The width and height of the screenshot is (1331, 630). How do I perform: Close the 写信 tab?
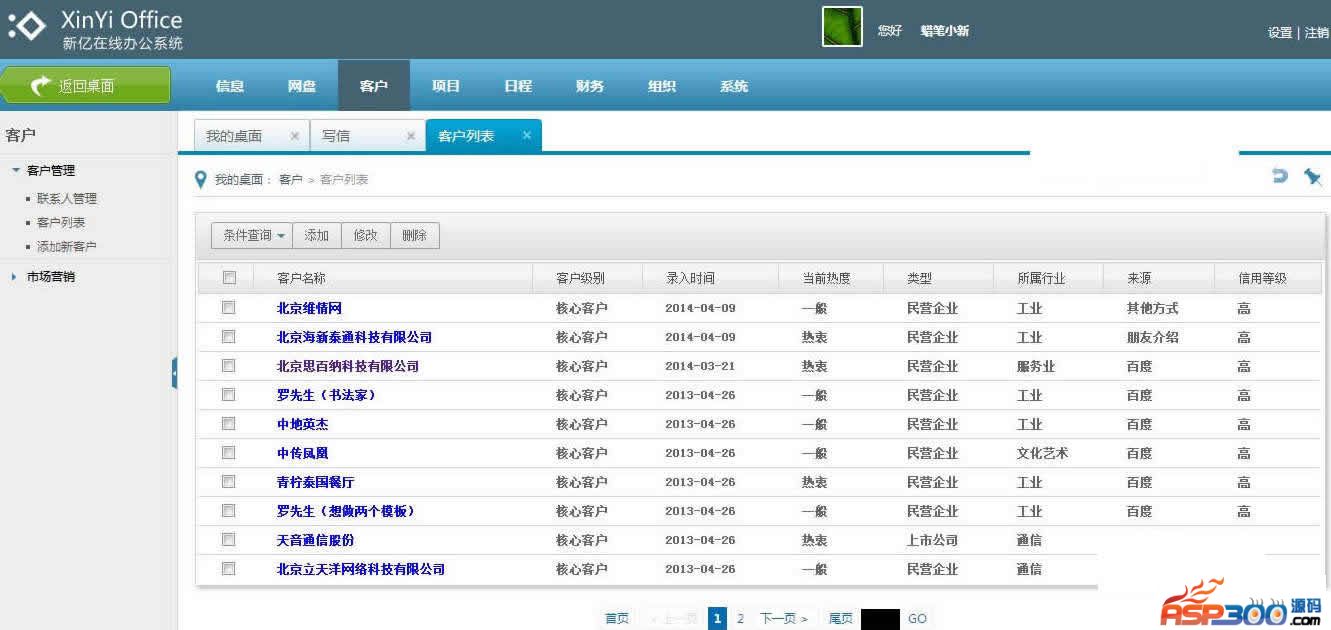(x=410, y=136)
